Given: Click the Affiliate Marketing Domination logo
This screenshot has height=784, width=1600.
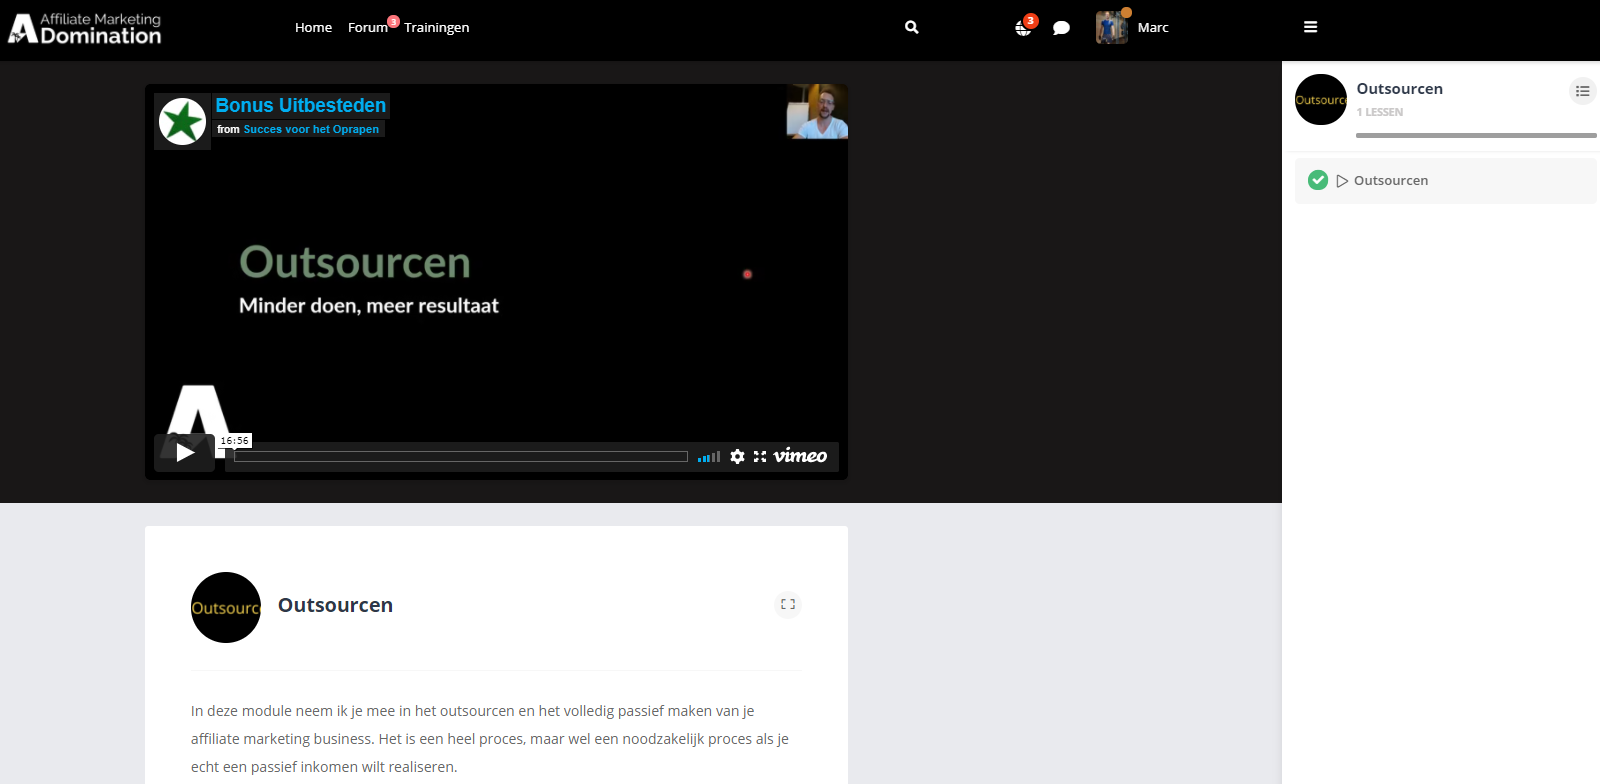Looking at the screenshot, I should pos(85,28).
